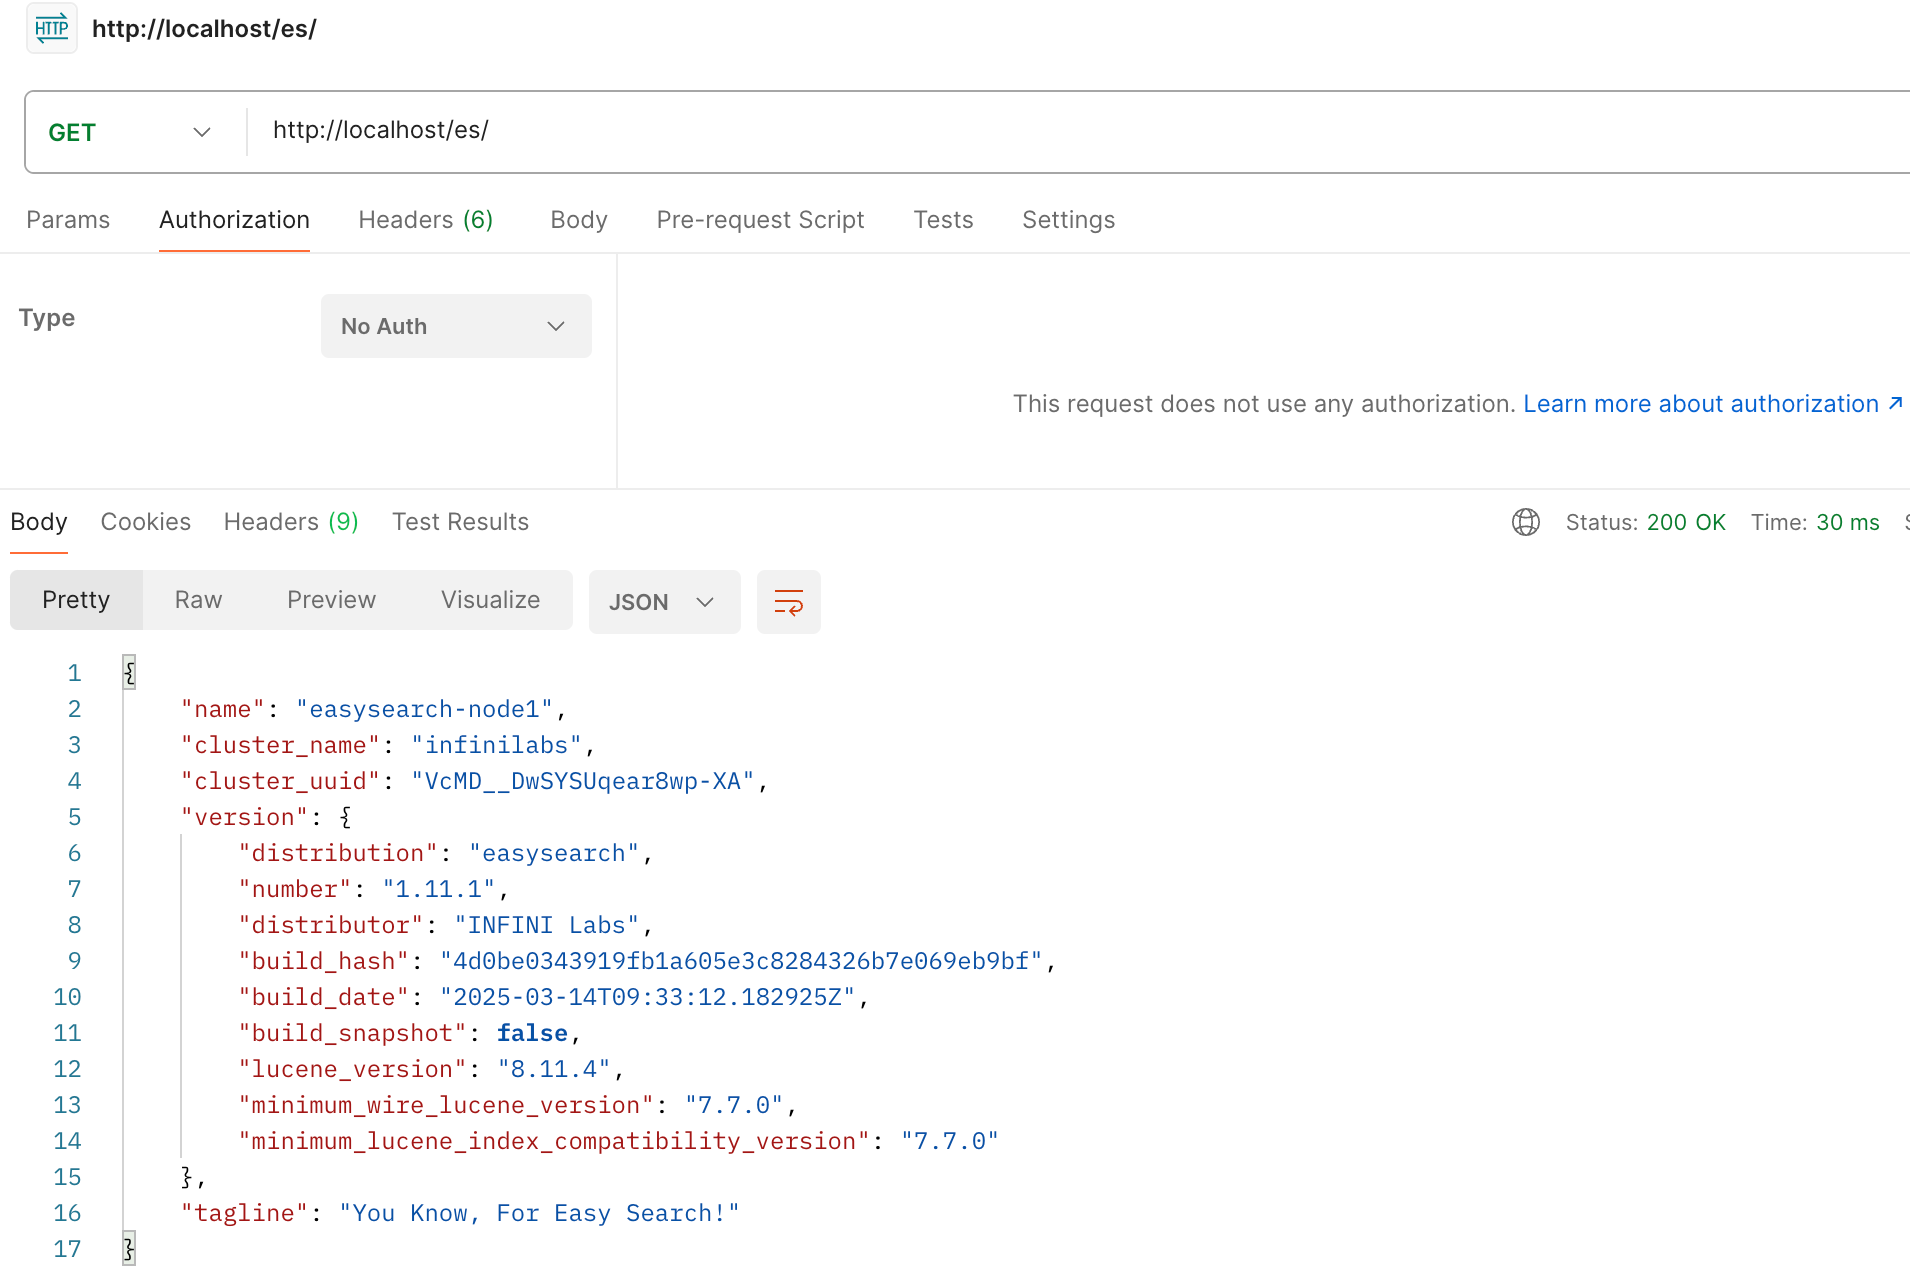Collapse the "version" object at line 5
Viewport: 1910px width, 1282px height.
(x=345, y=817)
